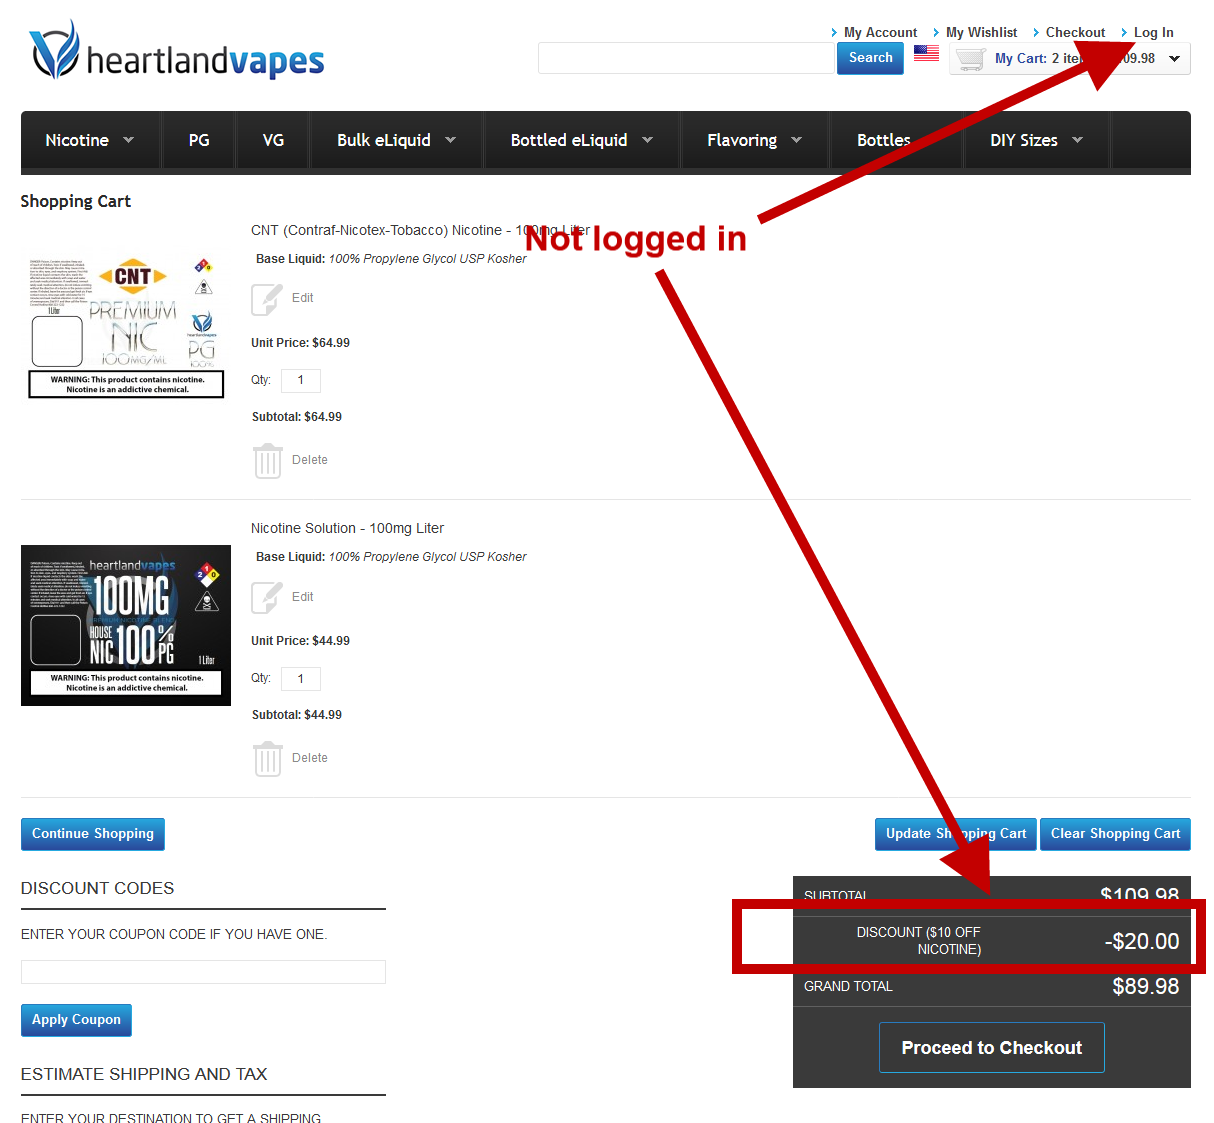Image resolution: width=1214 pixels, height=1123 pixels.
Task: Click the Edit link text for CNT Nicotine
Action: (x=303, y=299)
